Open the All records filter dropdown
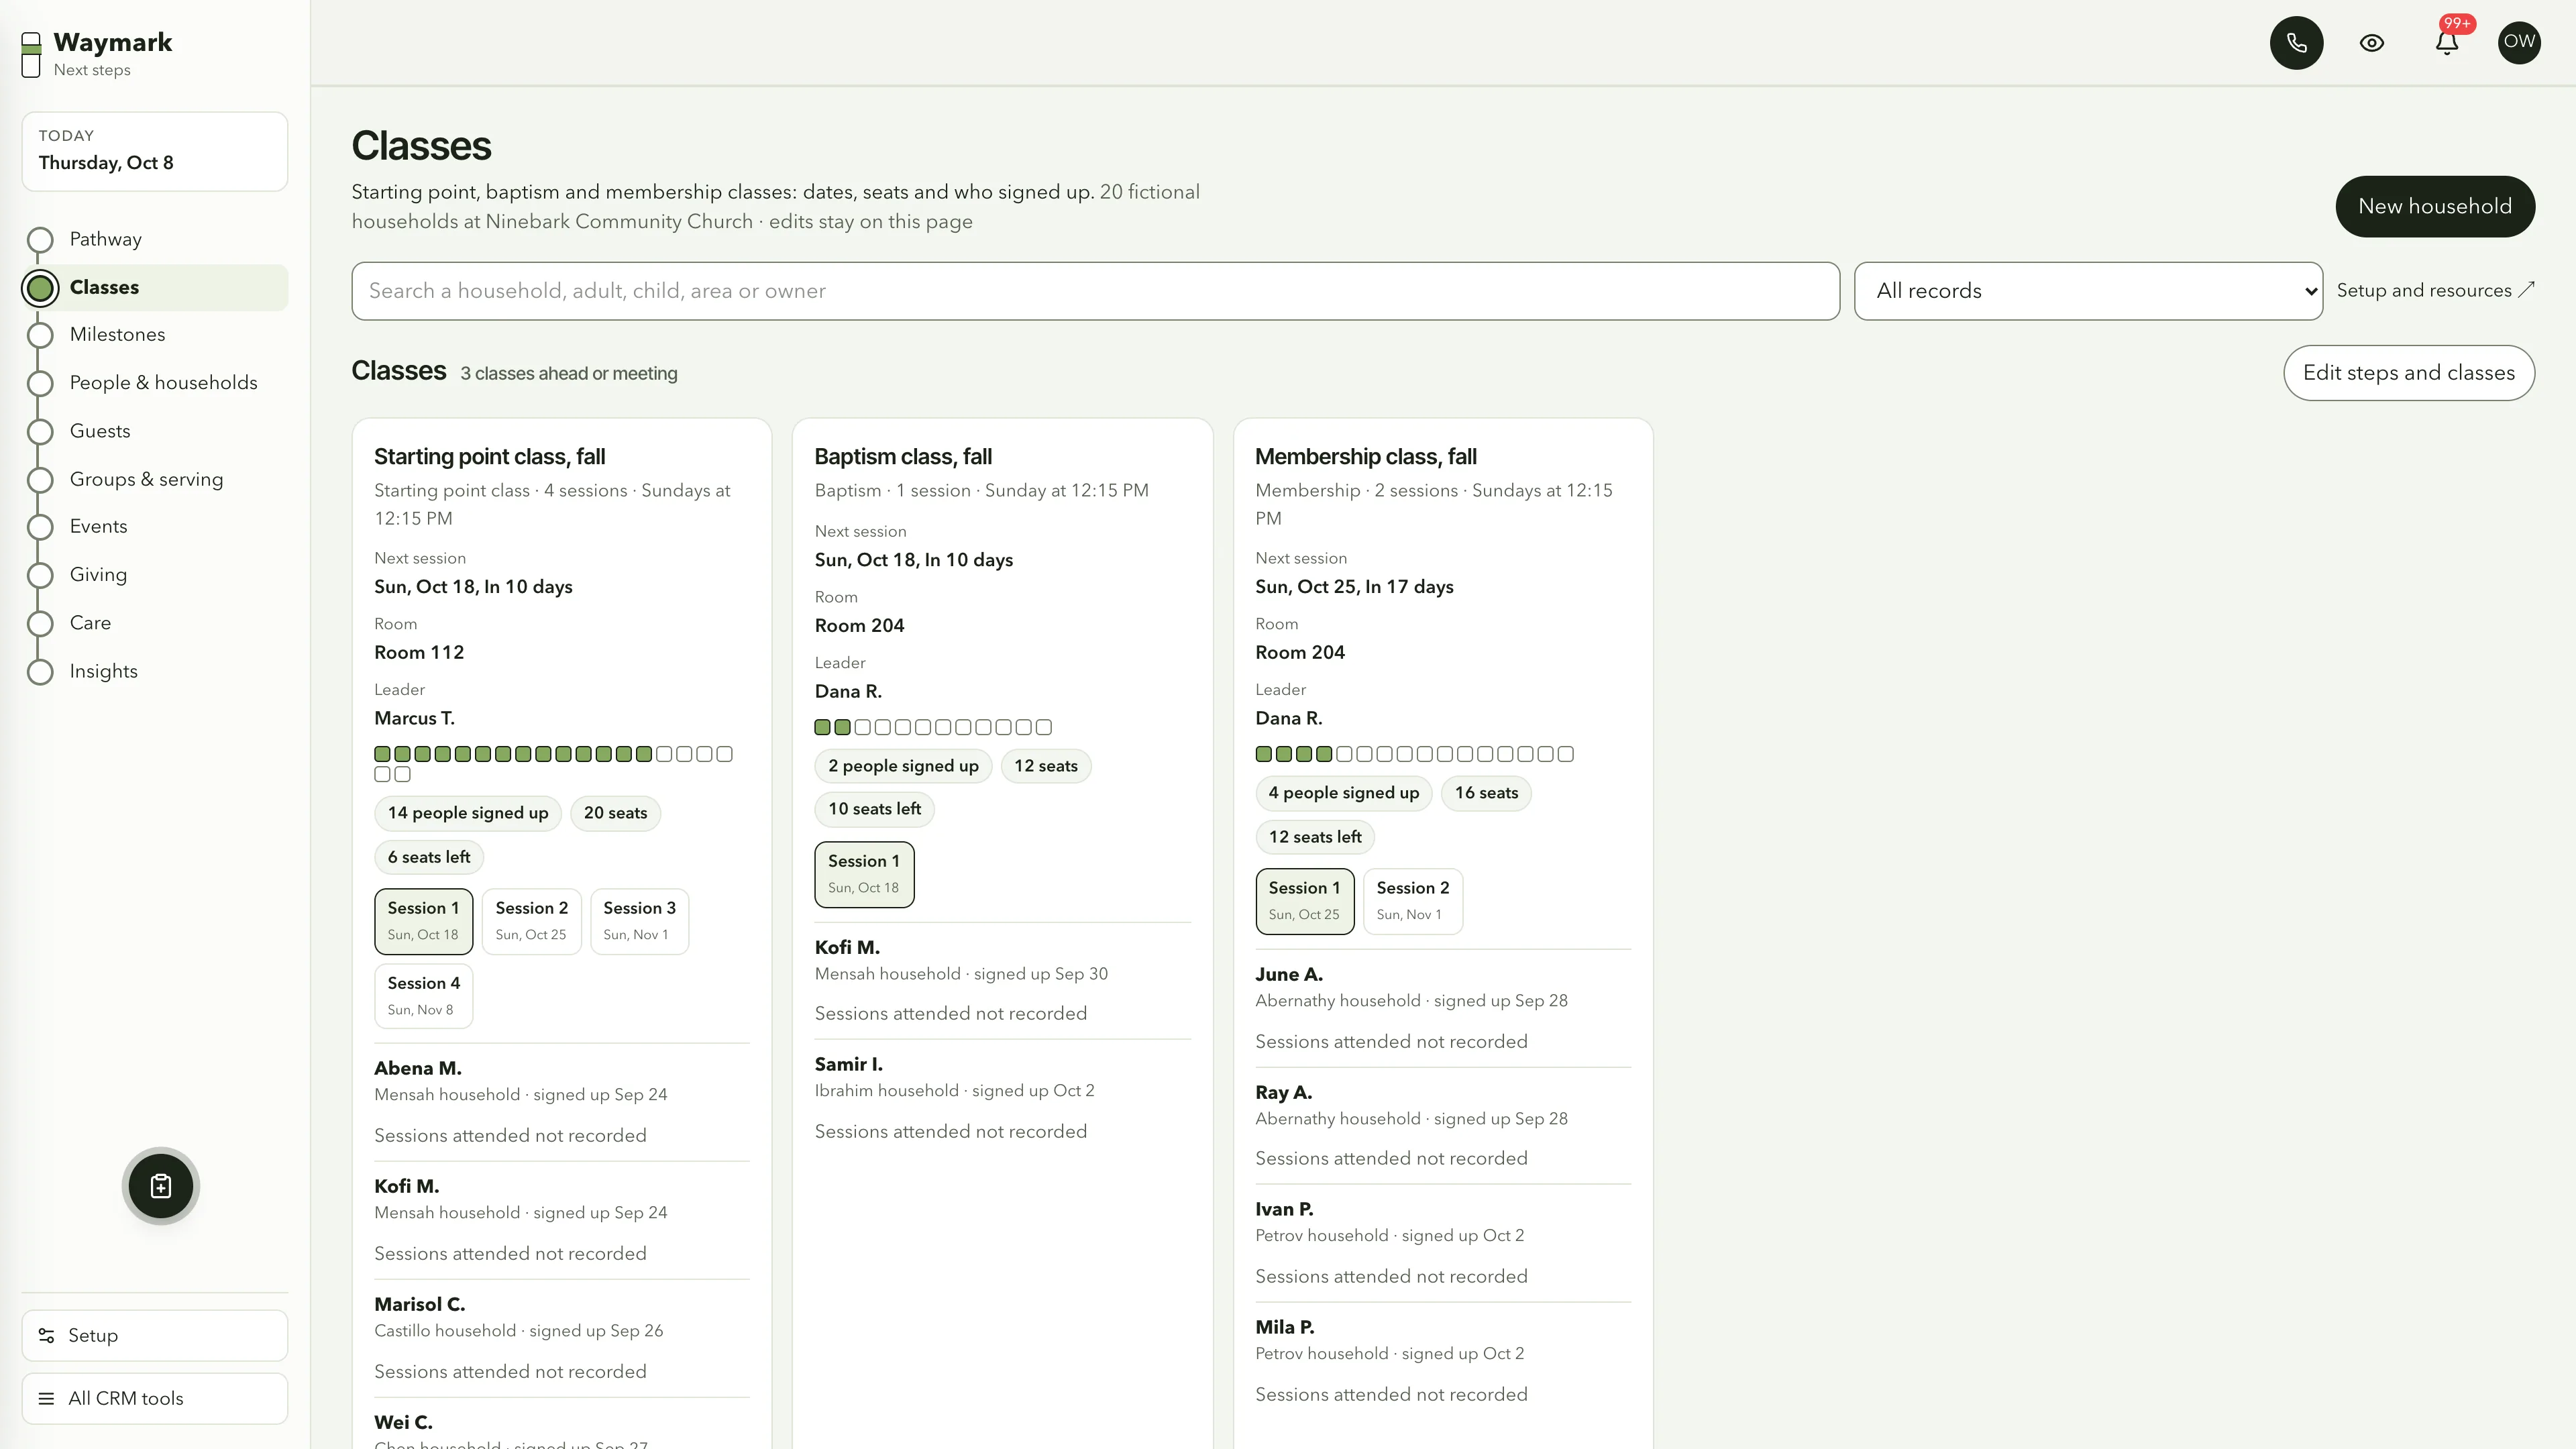This screenshot has width=2576, height=1449. click(x=2088, y=291)
